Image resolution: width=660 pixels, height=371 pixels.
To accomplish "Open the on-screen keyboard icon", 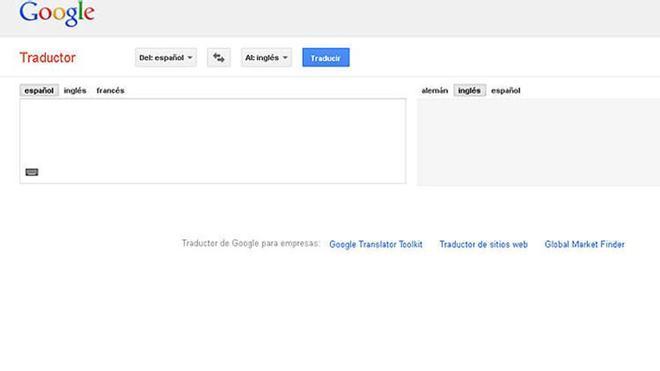I will click(32, 172).
